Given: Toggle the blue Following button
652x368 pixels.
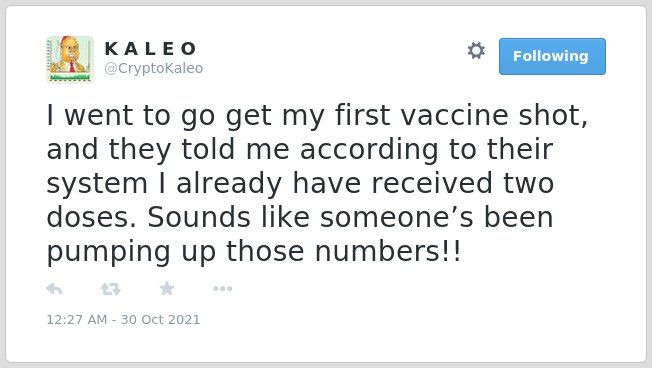Looking at the screenshot, I should click(552, 56).
